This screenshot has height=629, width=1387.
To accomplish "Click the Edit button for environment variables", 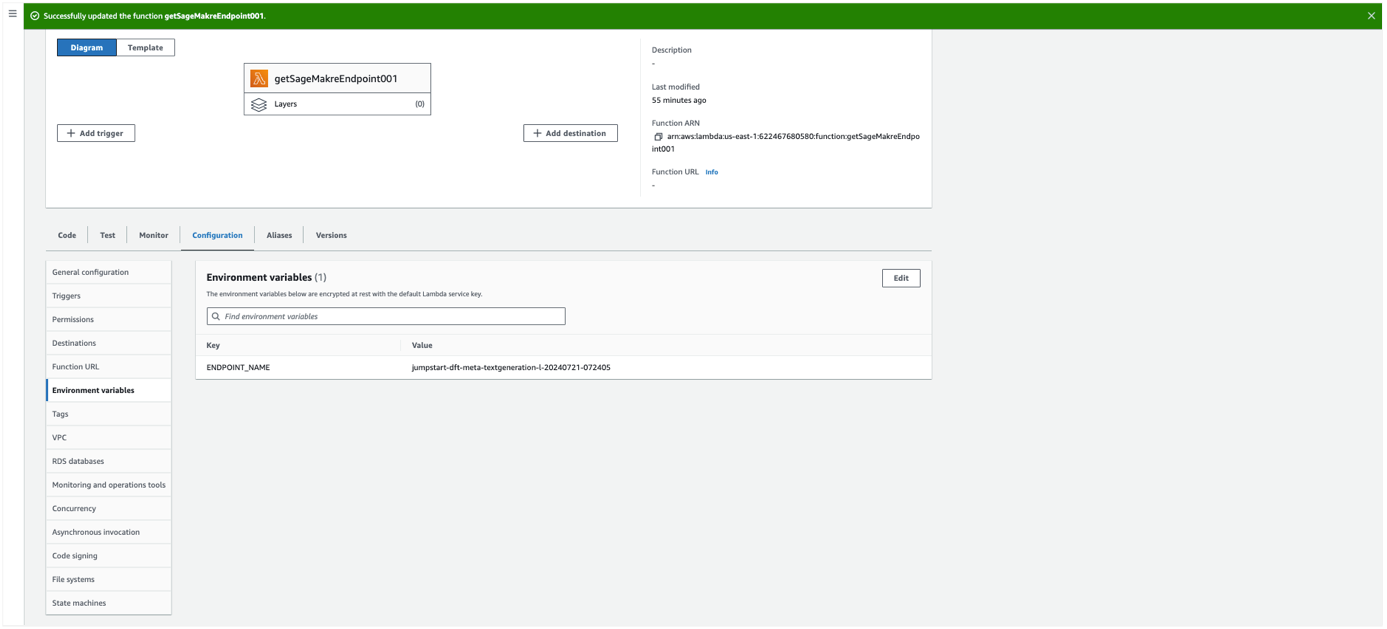I will point(900,278).
